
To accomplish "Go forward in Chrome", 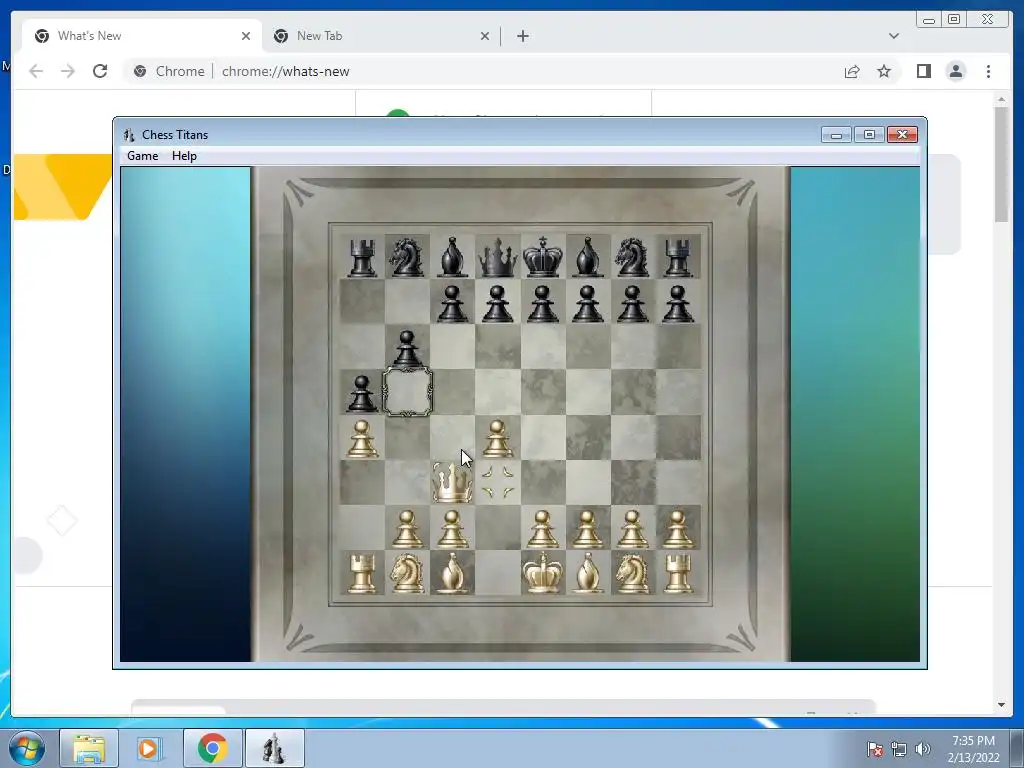I will tap(68, 71).
